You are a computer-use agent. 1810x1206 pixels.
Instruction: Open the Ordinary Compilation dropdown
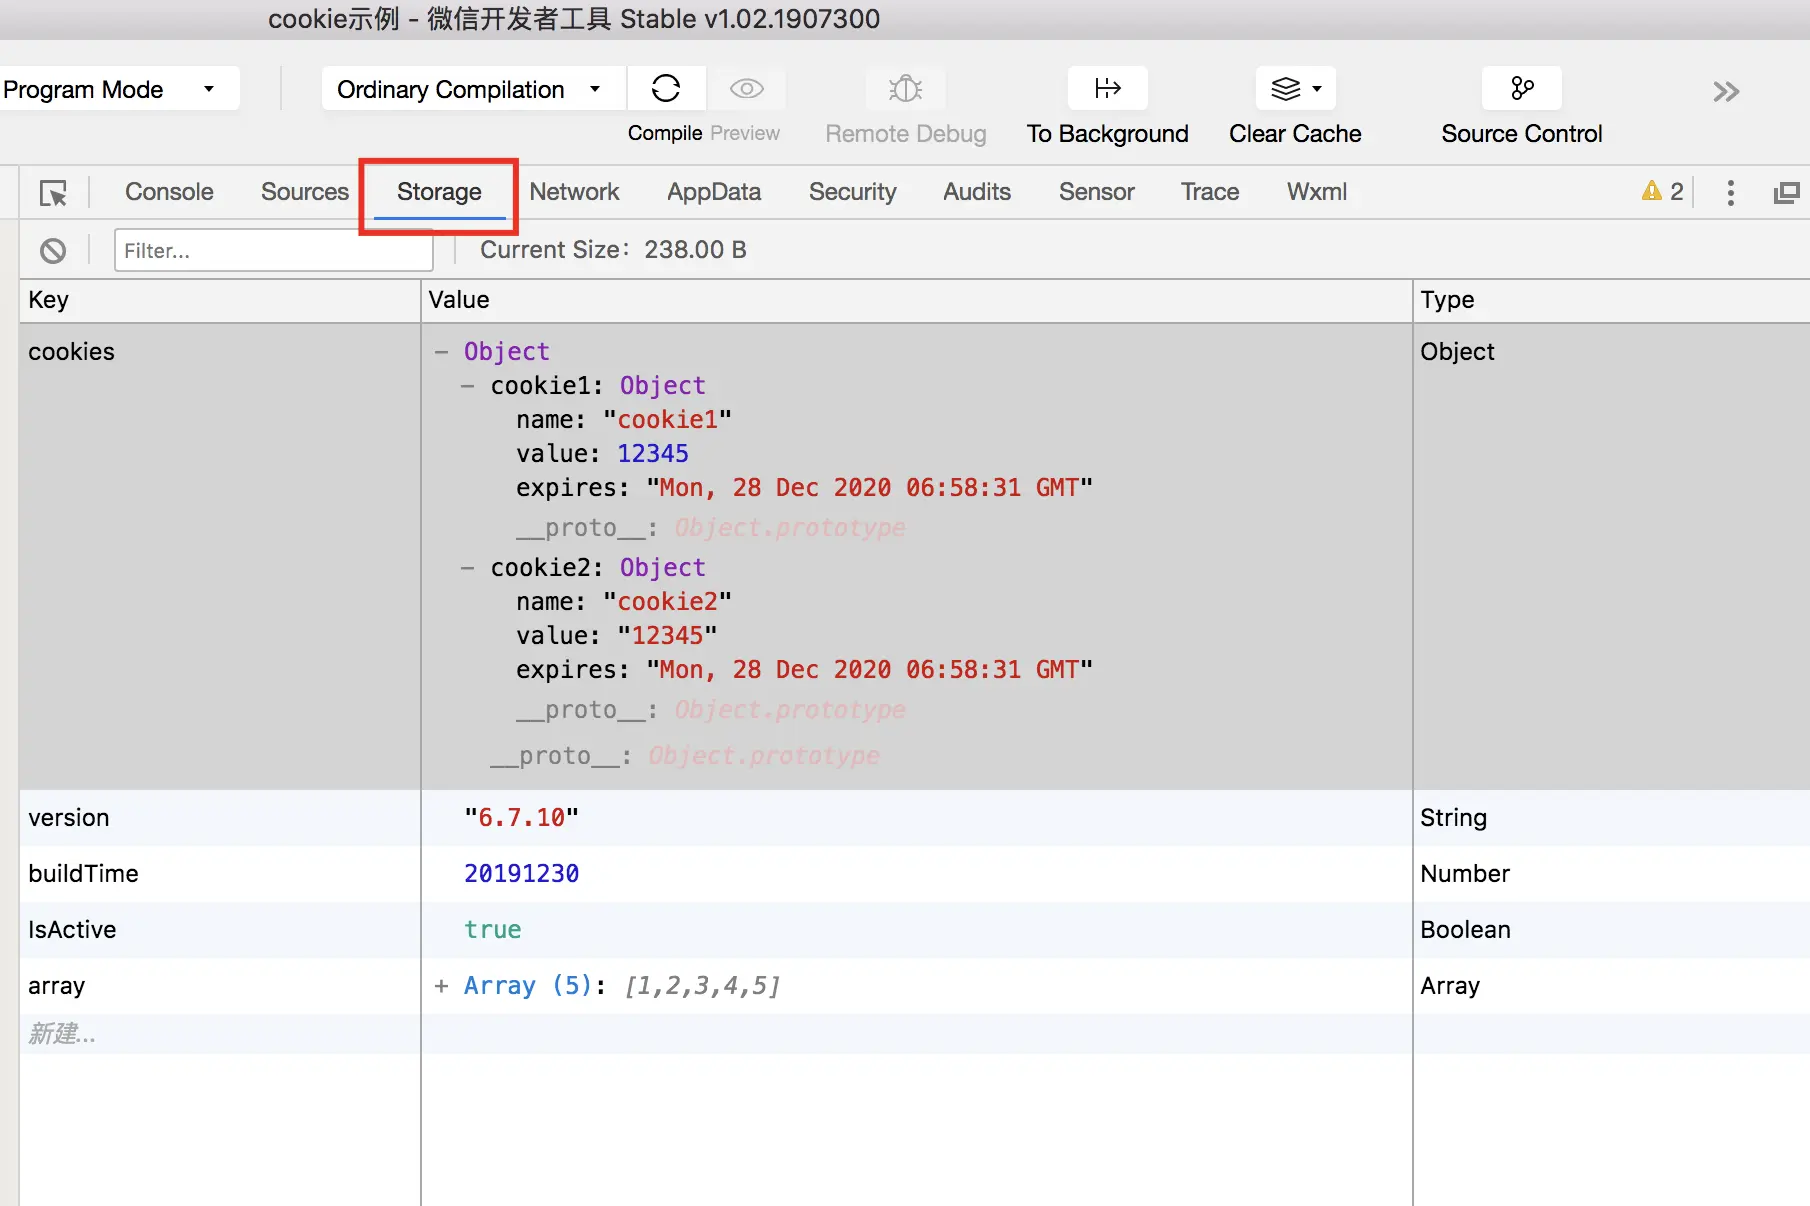[x=473, y=89]
